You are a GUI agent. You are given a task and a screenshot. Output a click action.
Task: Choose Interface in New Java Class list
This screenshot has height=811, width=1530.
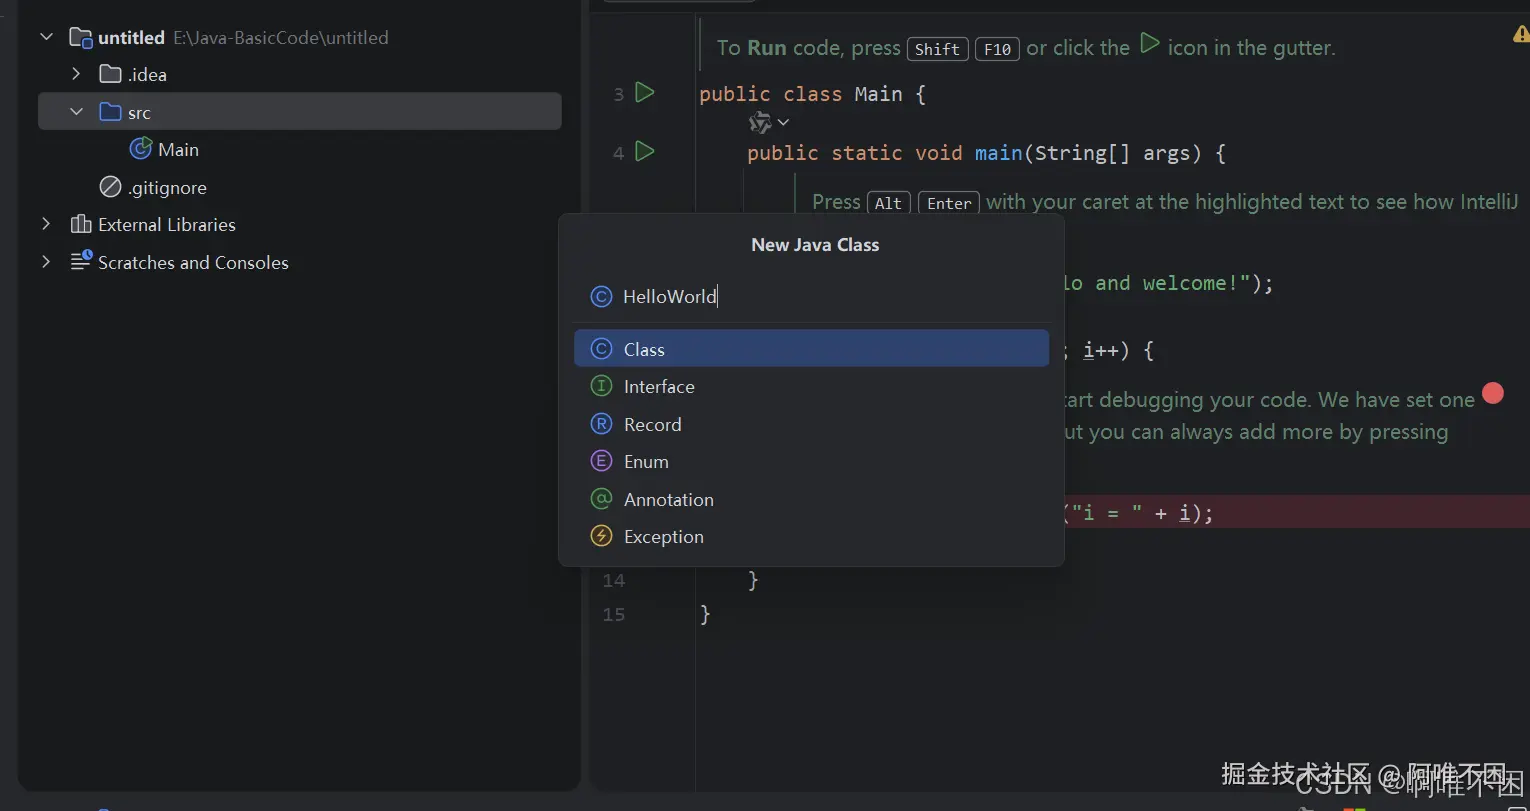tap(658, 387)
